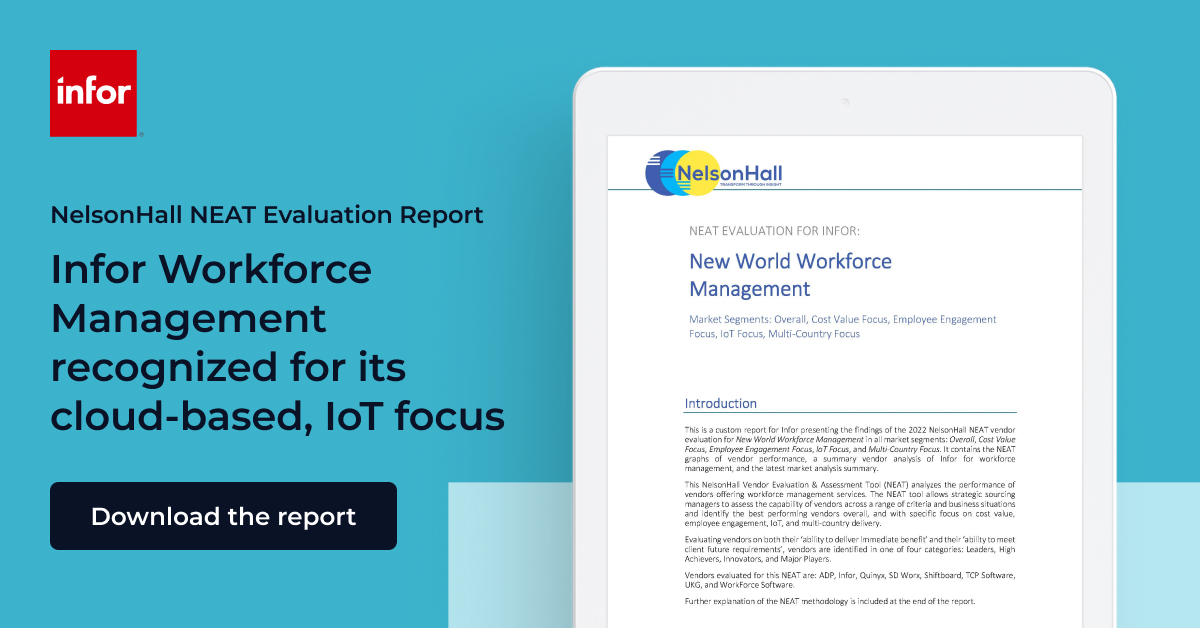The height and width of the screenshot is (628, 1200).
Task: Click the Infor logo trademark symbol
Action: 141,135
